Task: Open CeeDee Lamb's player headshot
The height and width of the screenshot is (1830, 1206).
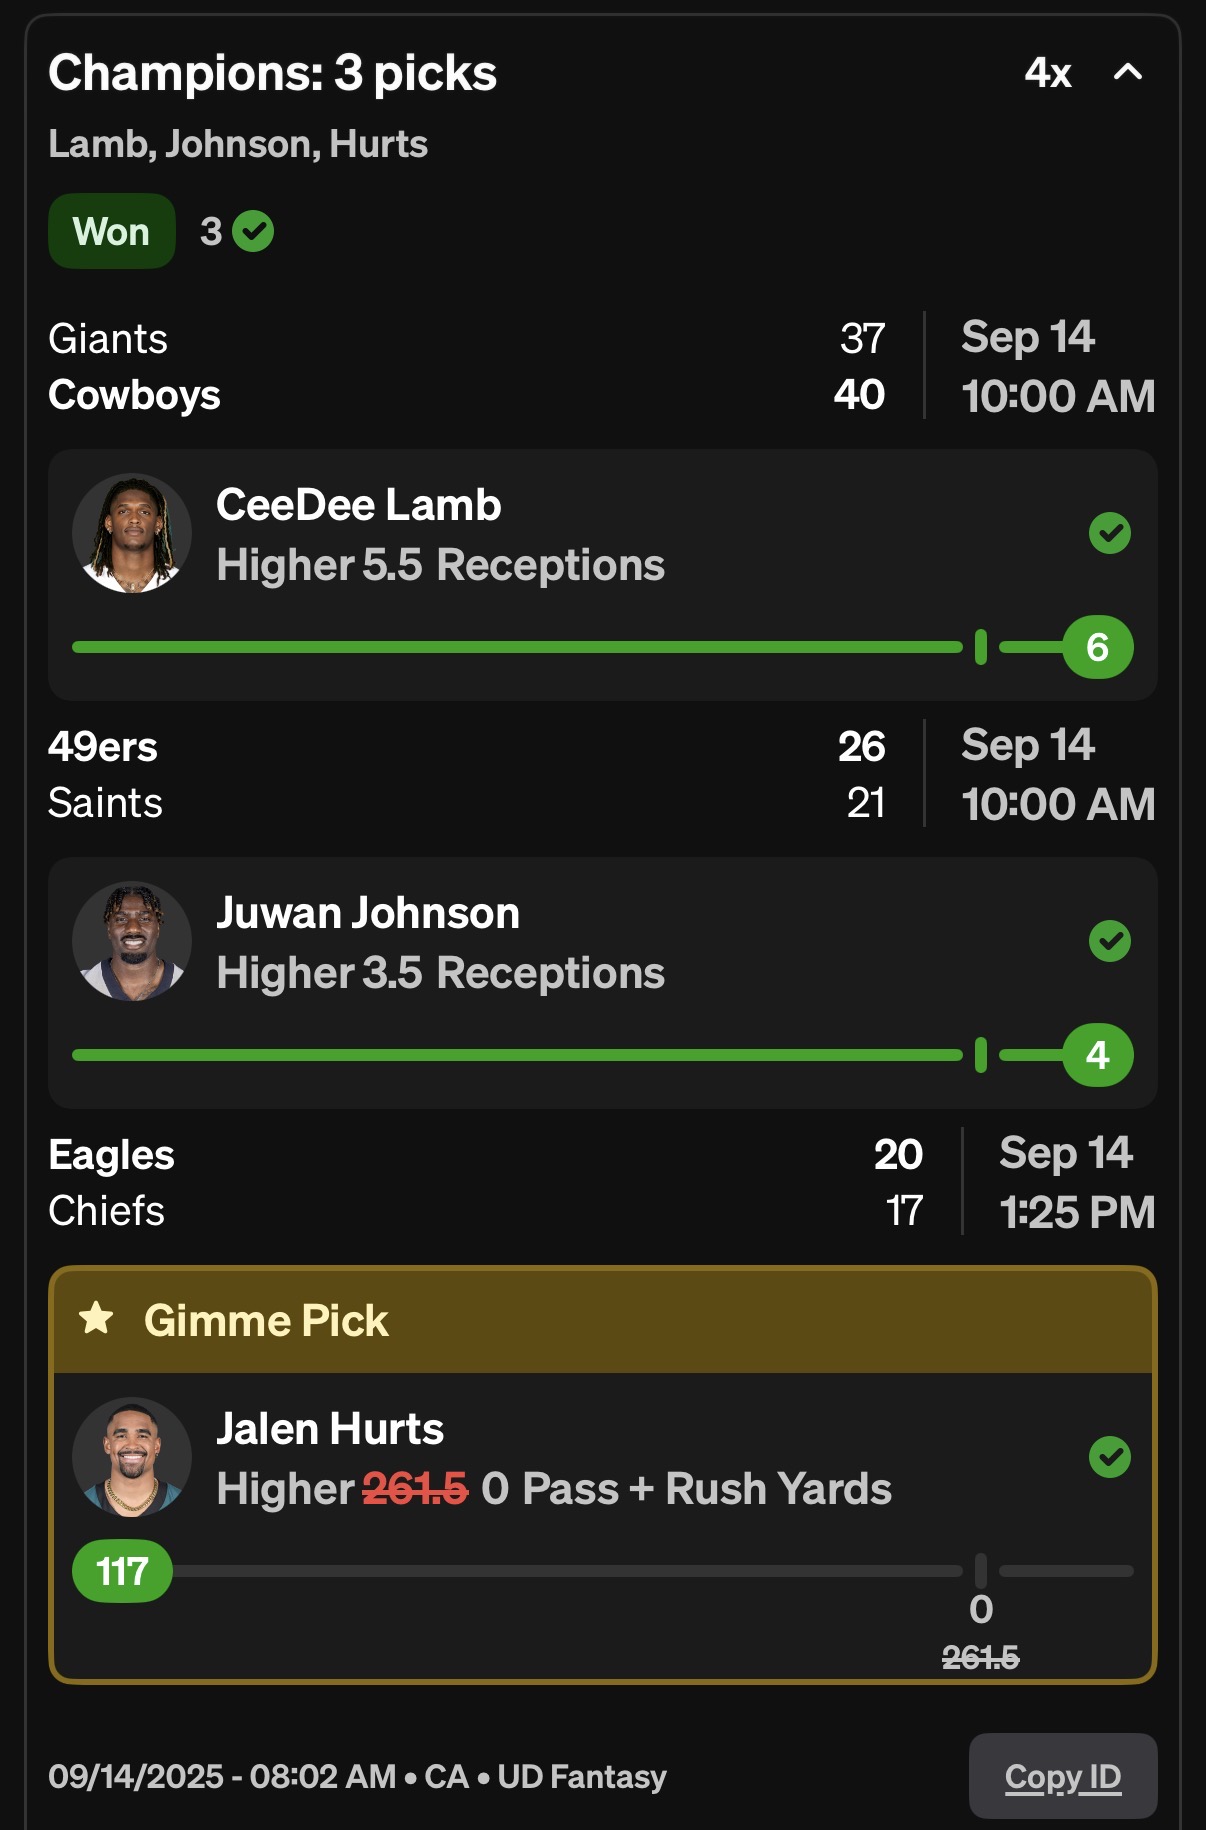Action: 132,533
